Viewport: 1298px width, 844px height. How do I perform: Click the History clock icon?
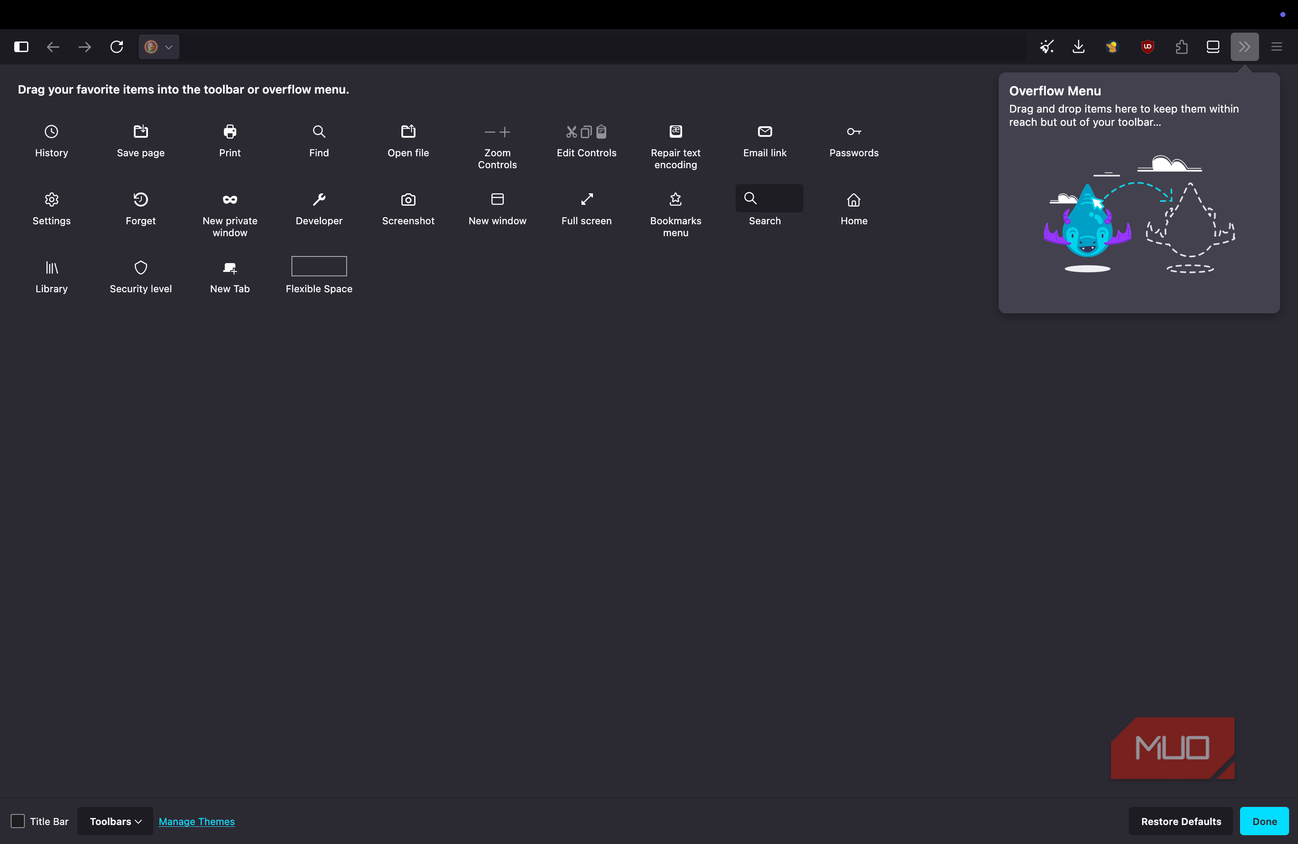point(52,132)
